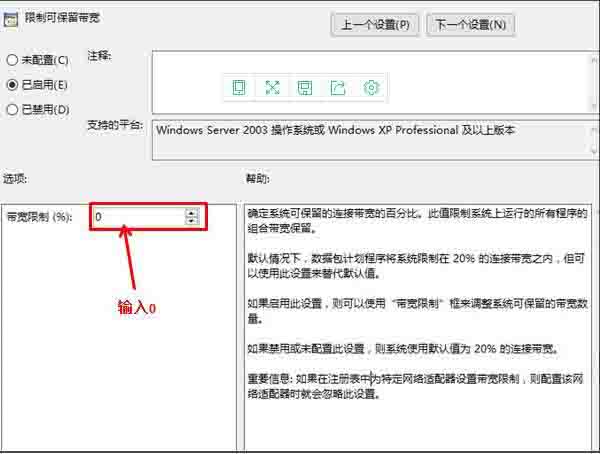Go to 下一个设置(N) next setting

coord(471,24)
